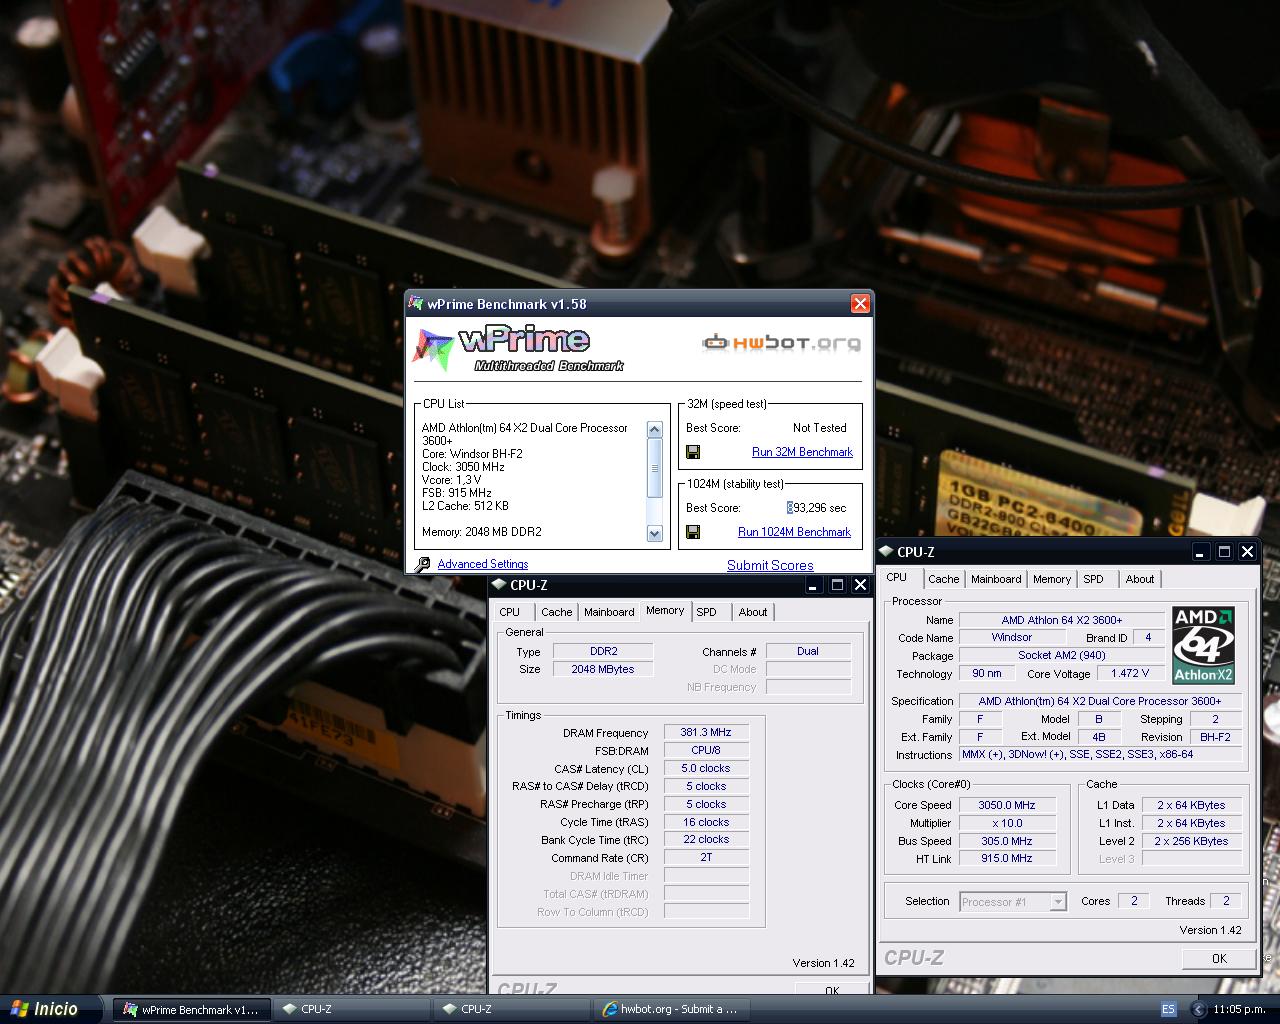Click the hwbot.org logo in wPrime
The image size is (1280, 1024).
pyautogui.click(x=781, y=343)
